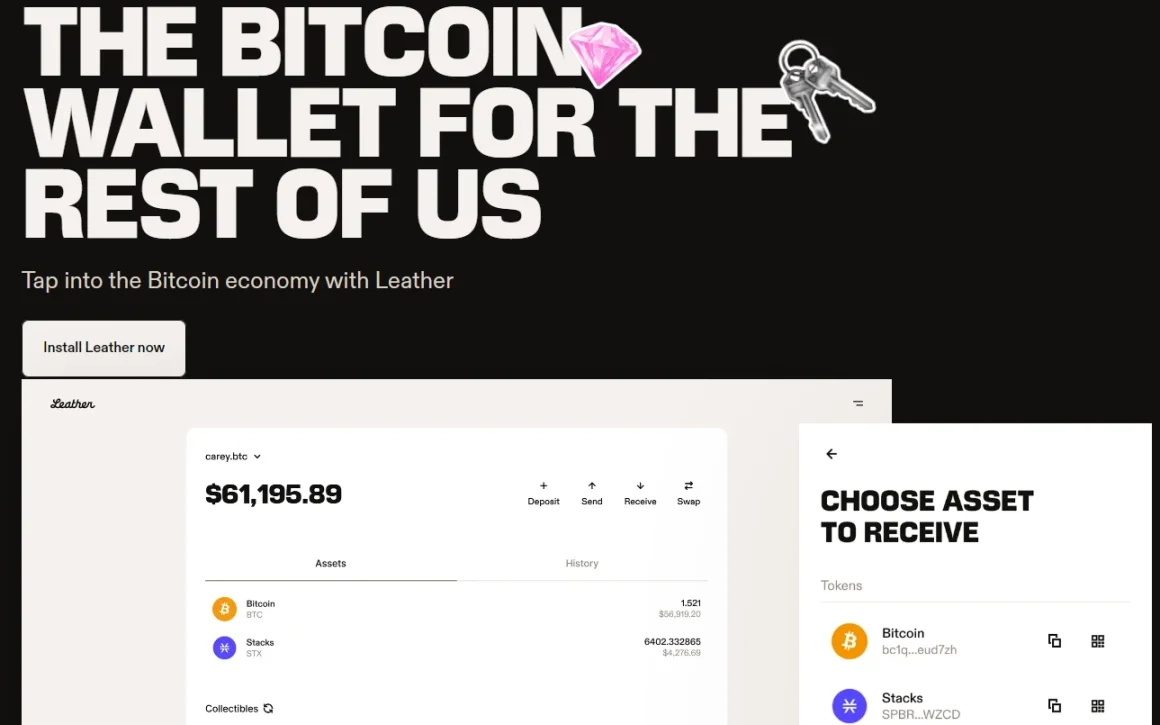
Task: Show QR code for Stacks address
Action: [1097, 706]
